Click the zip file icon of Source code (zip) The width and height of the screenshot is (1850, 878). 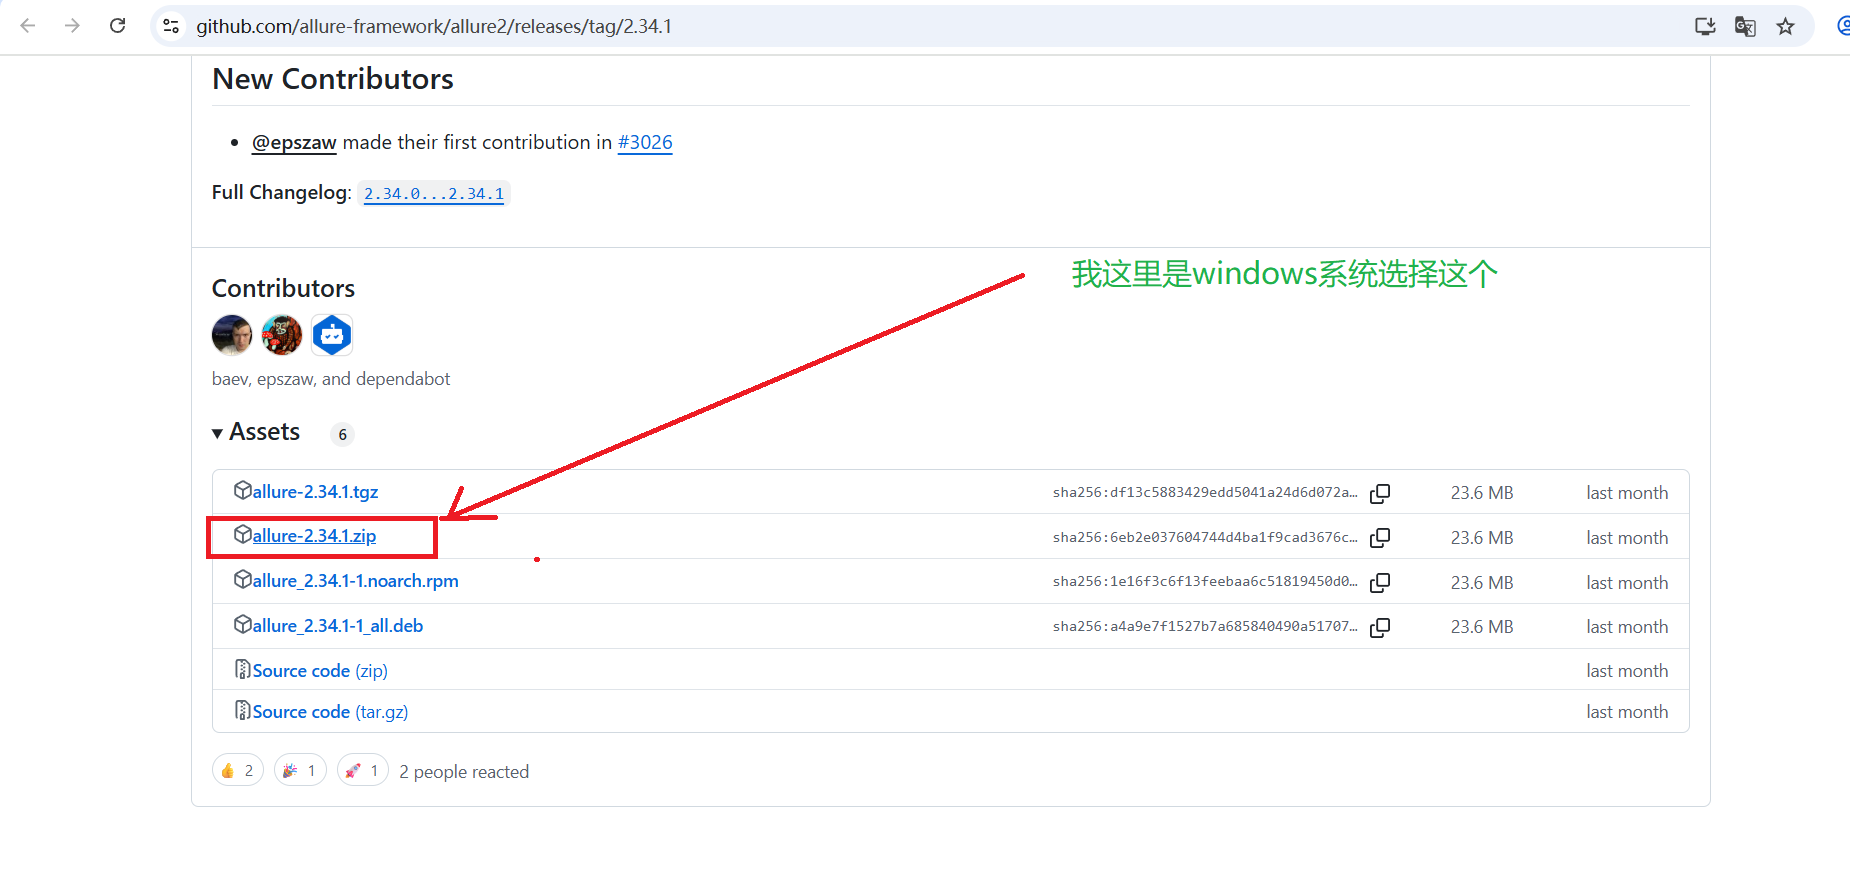pyautogui.click(x=242, y=669)
